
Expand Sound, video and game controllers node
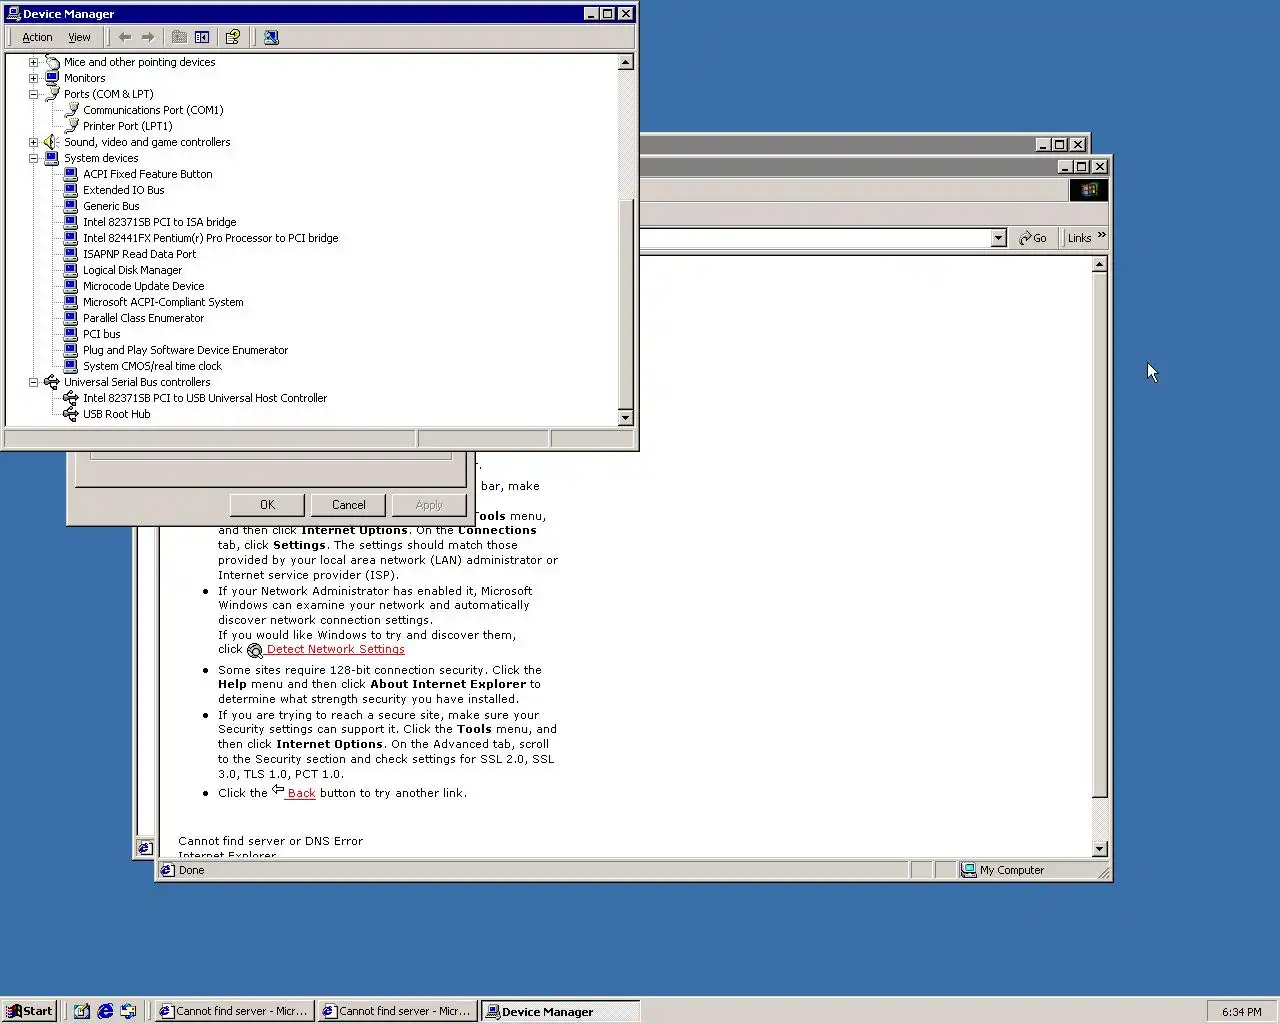33,142
